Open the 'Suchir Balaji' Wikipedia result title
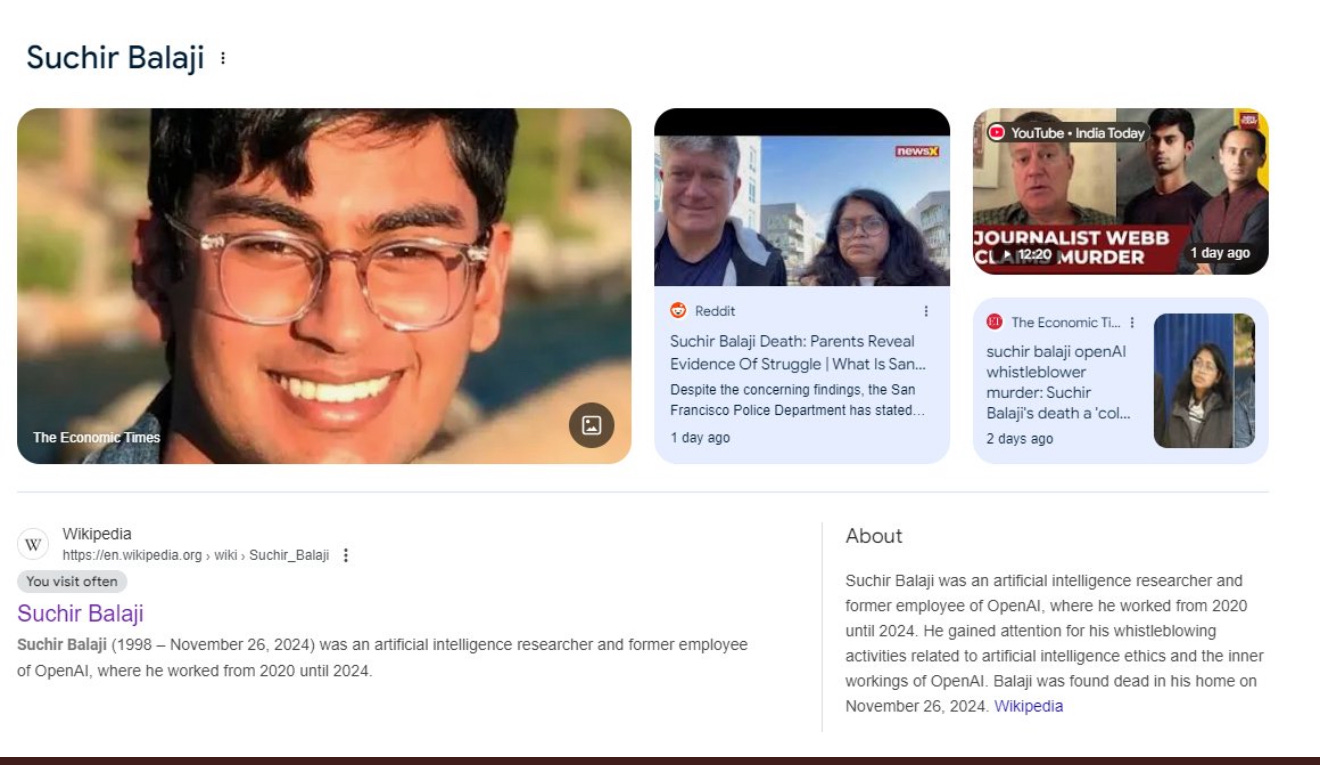This screenshot has height=765, width=1320. (x=80, y=613)
